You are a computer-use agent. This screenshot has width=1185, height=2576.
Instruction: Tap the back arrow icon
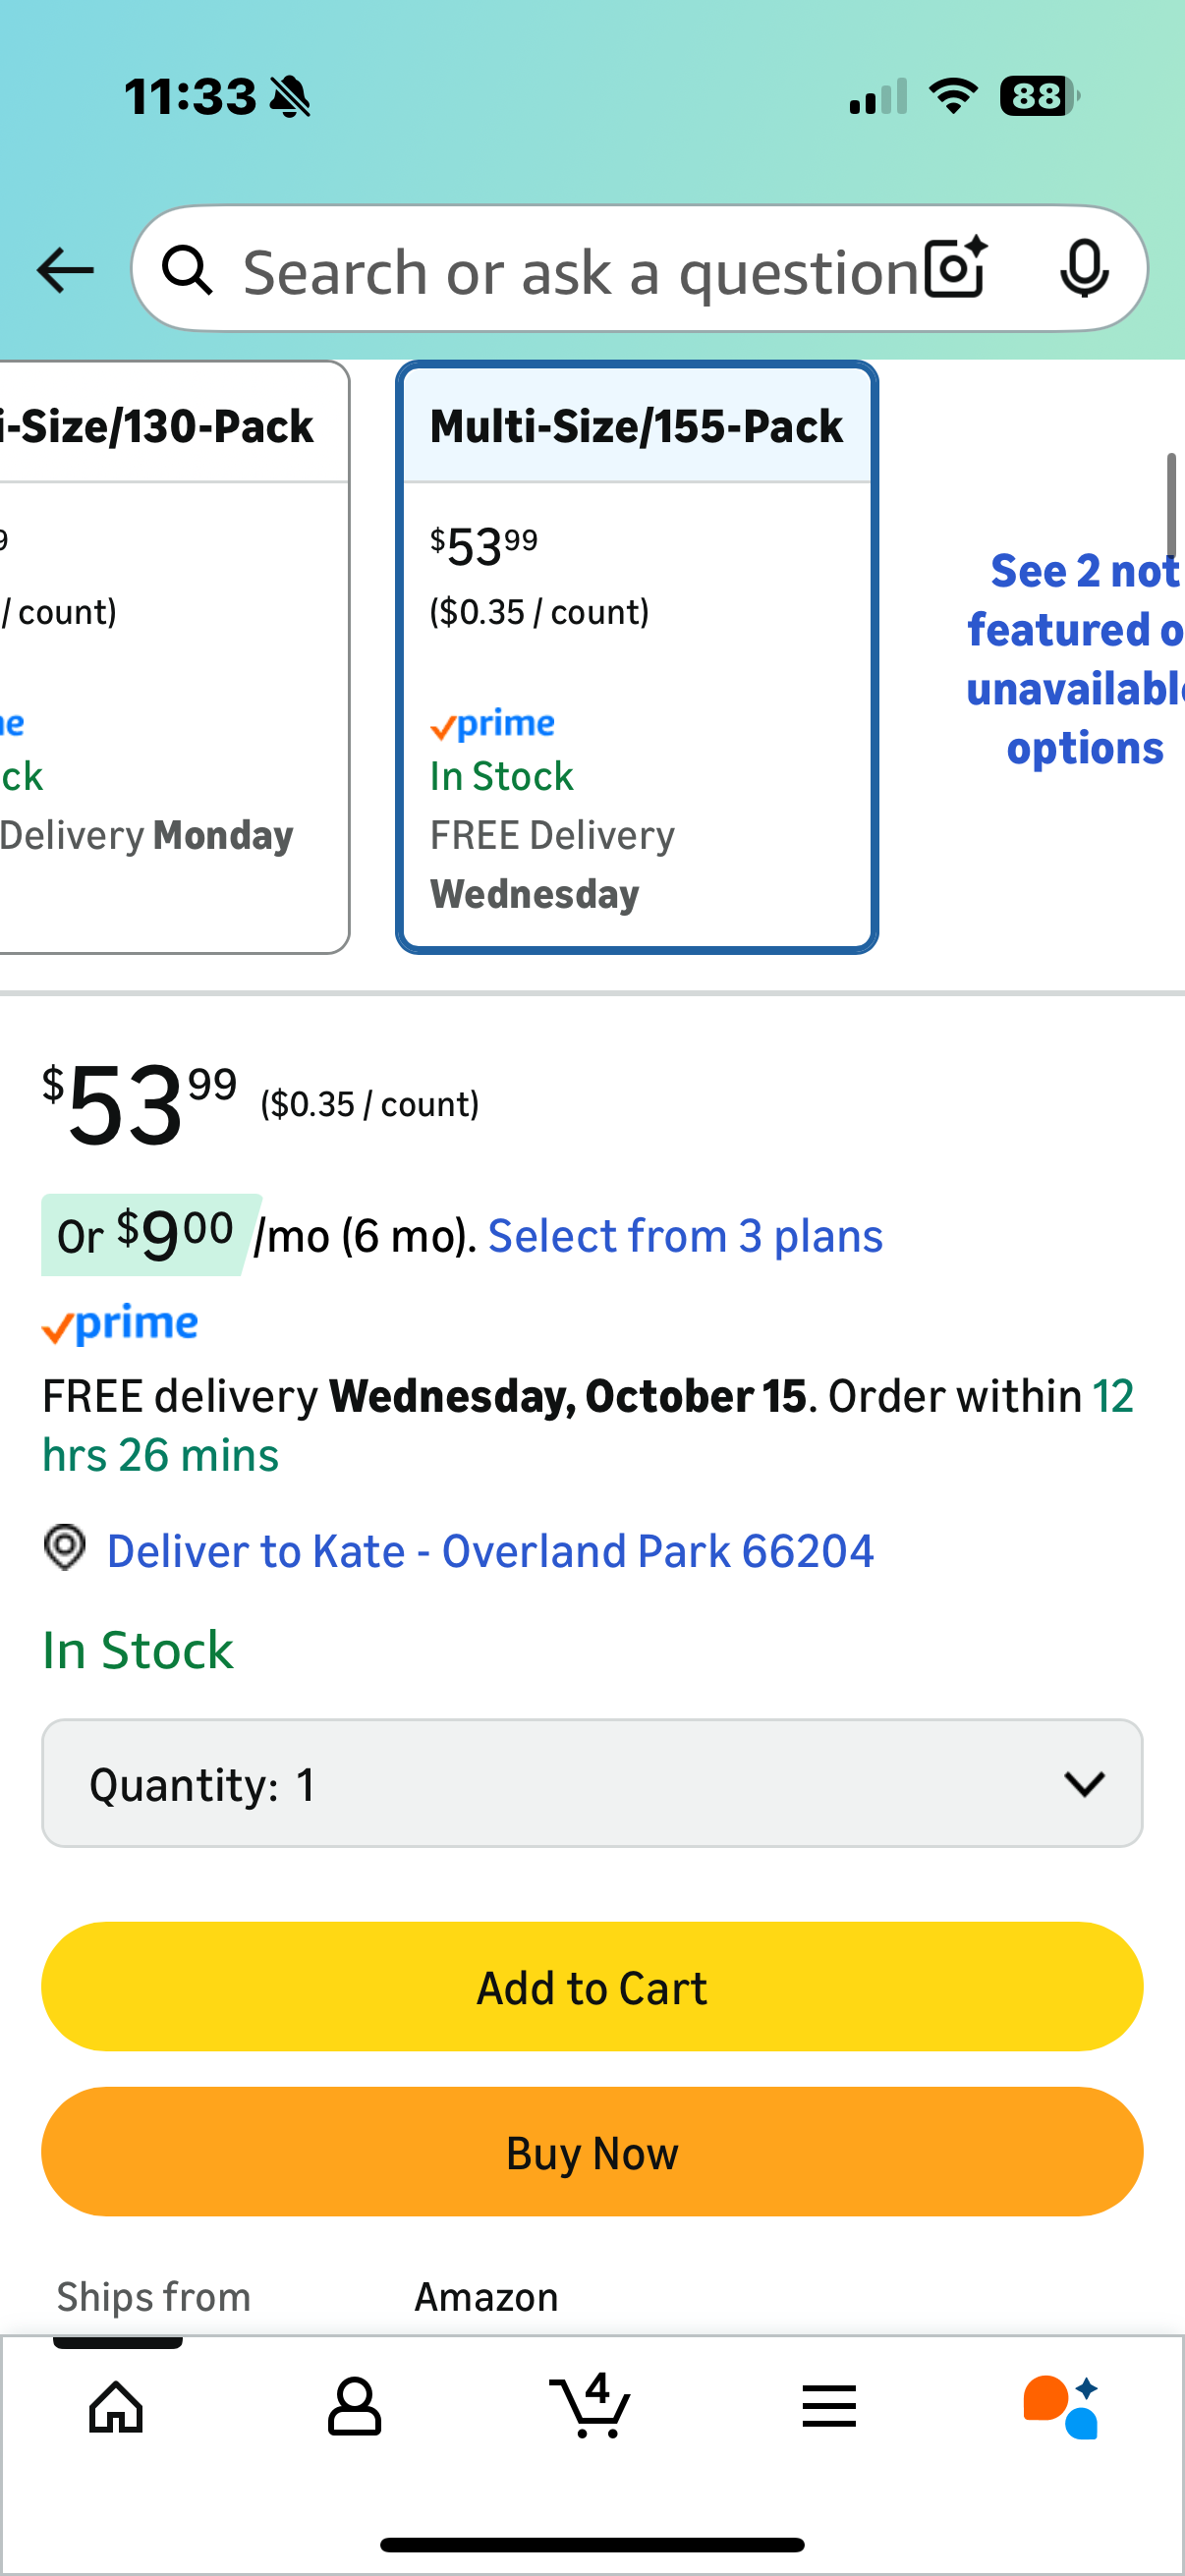[x=65, y=270]
